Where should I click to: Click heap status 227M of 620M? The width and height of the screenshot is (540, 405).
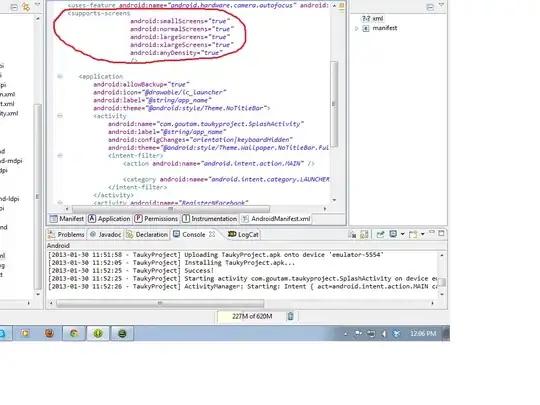point(252,316)
